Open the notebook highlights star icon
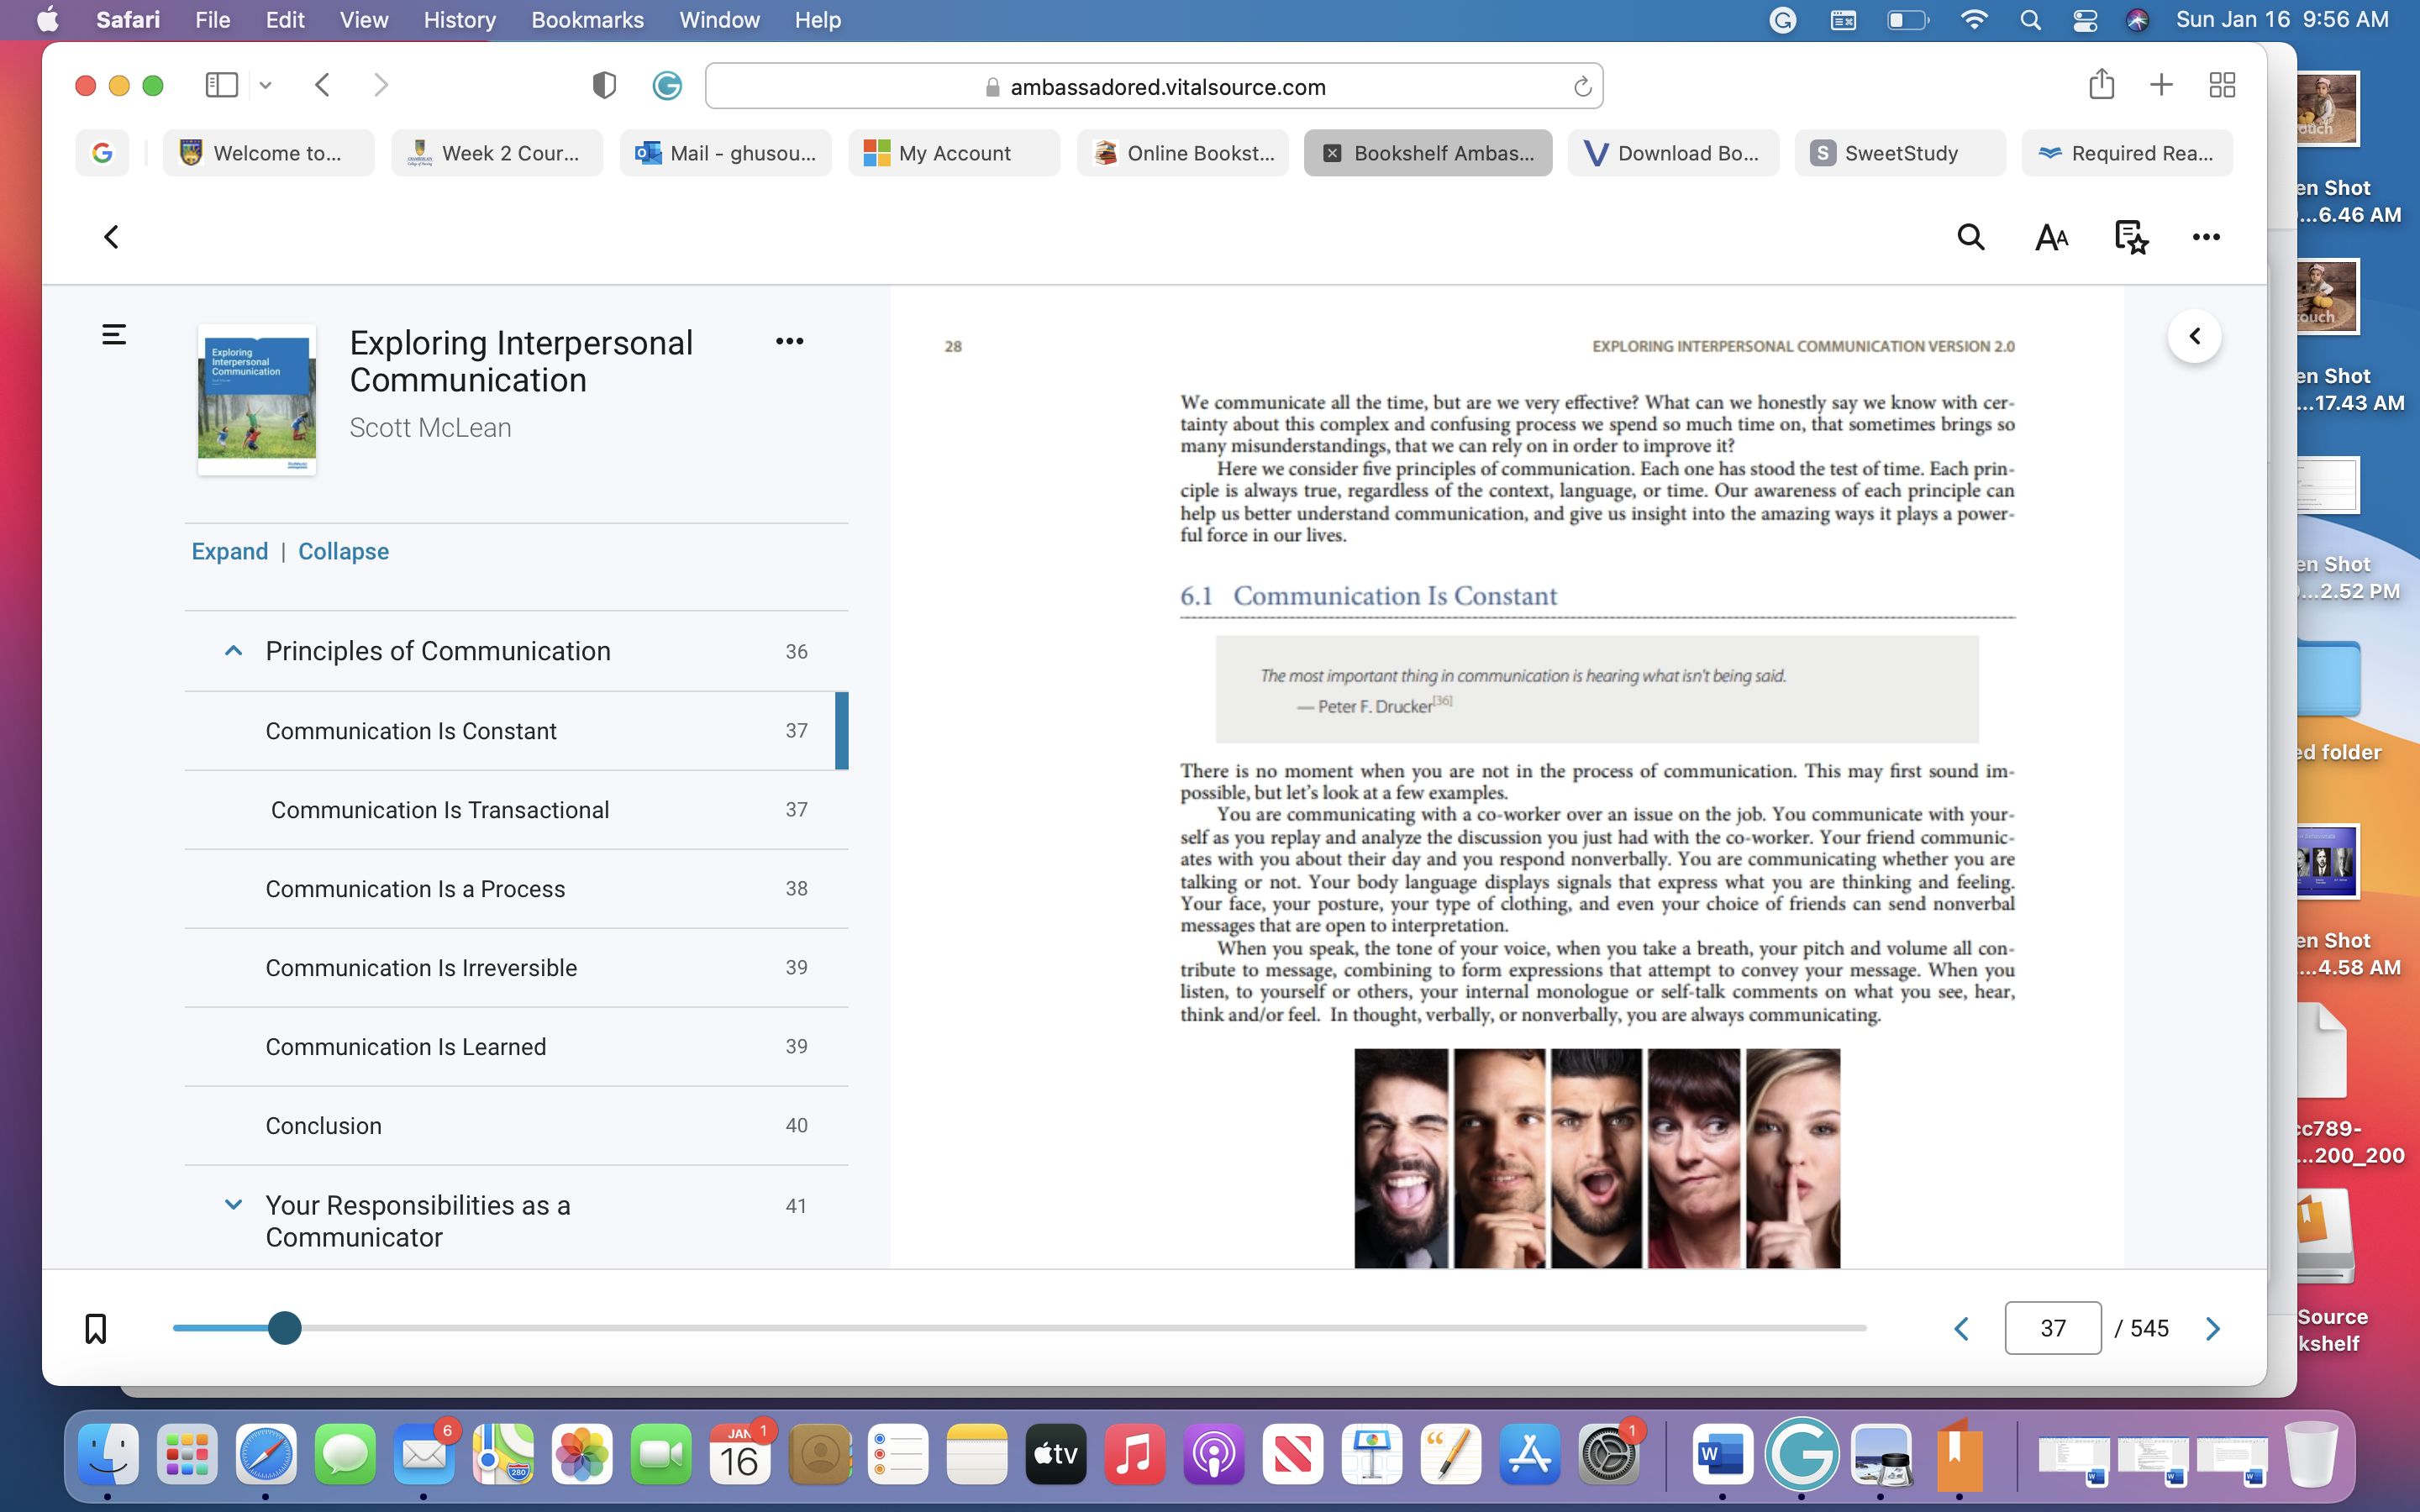The image size is (2420, 1512). [x=2131, y=237]
